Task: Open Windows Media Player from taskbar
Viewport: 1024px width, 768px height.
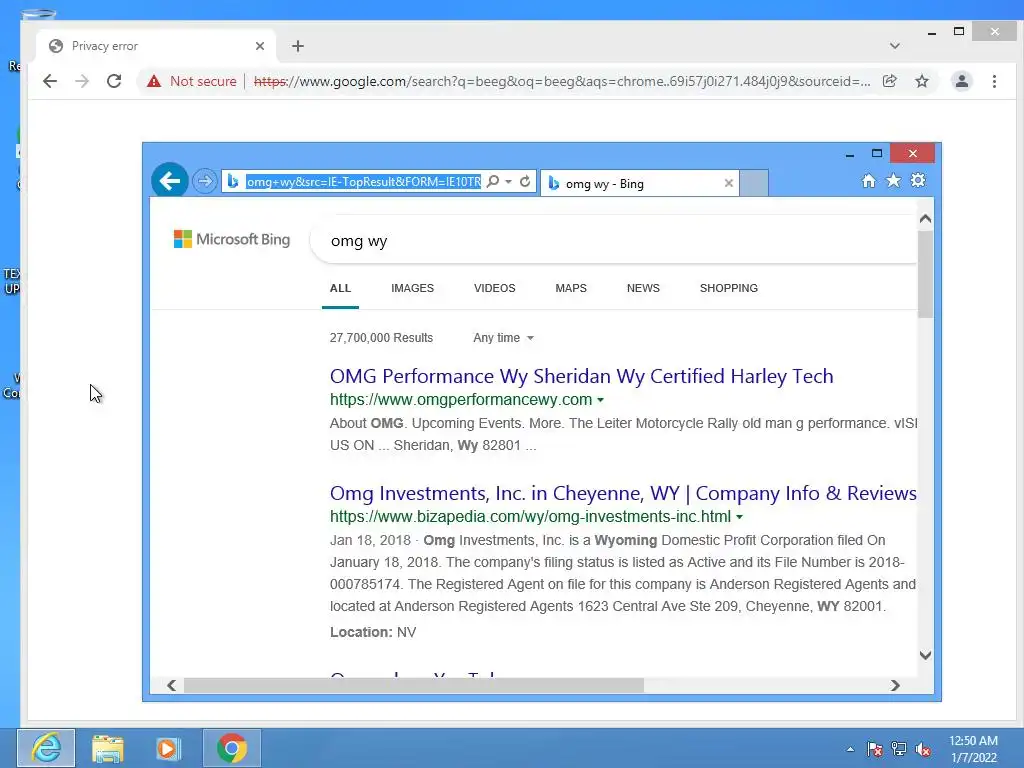Action: pyautogui.click(x=168, y=748)
